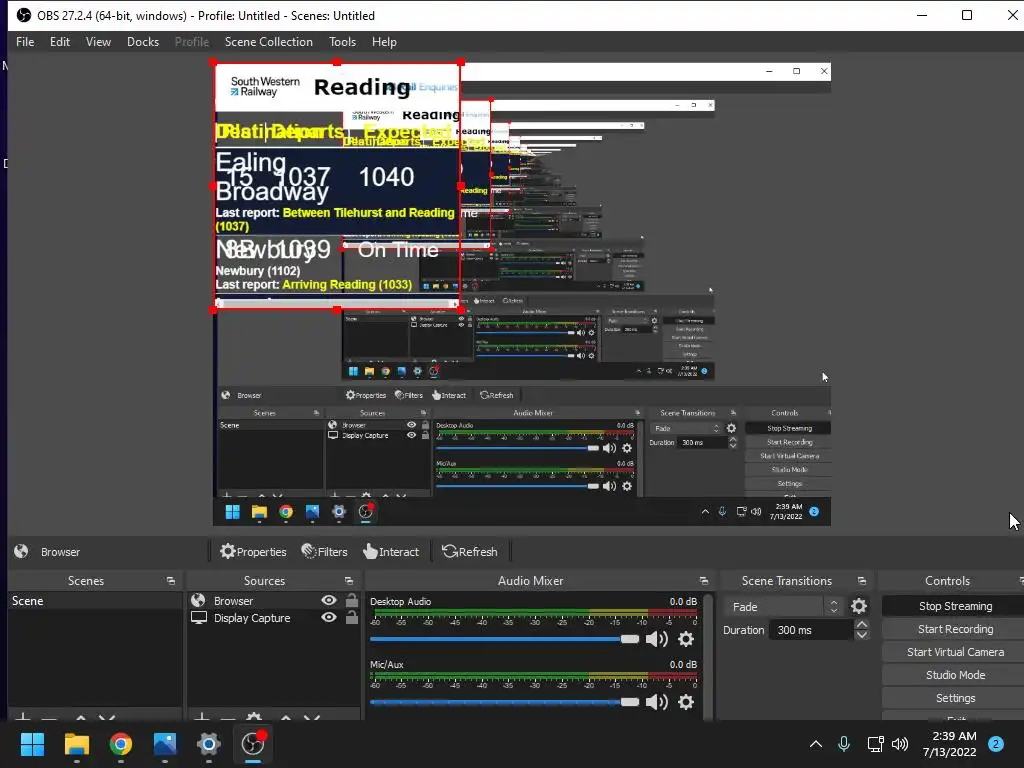Undock the Audio Mixer panel
Screen dimensions: 1024x768
point(703,581)
